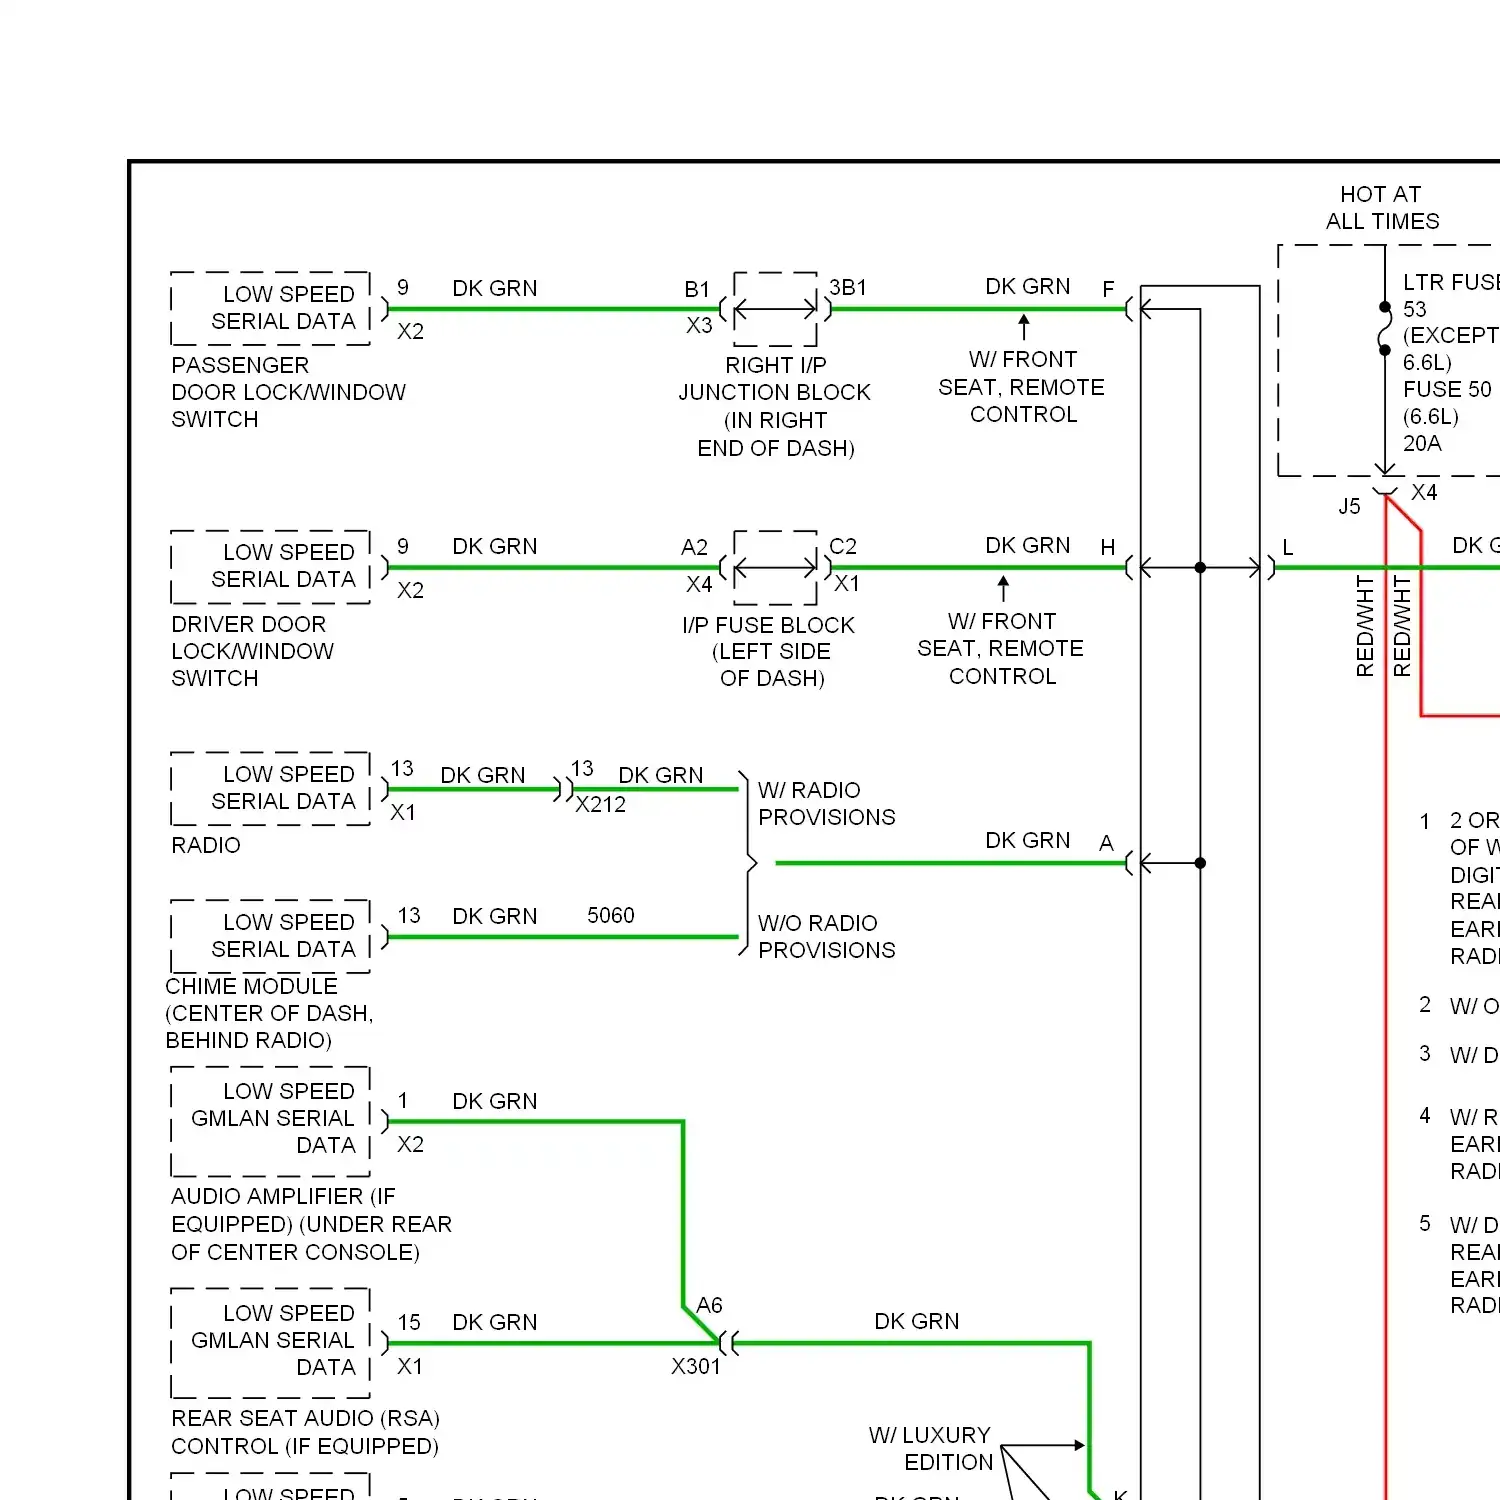Select Audio Amplifier LOW SPEED GMLAN SERIAL DATA box
The image size is (1500, 1500).
coord(271,1121)
